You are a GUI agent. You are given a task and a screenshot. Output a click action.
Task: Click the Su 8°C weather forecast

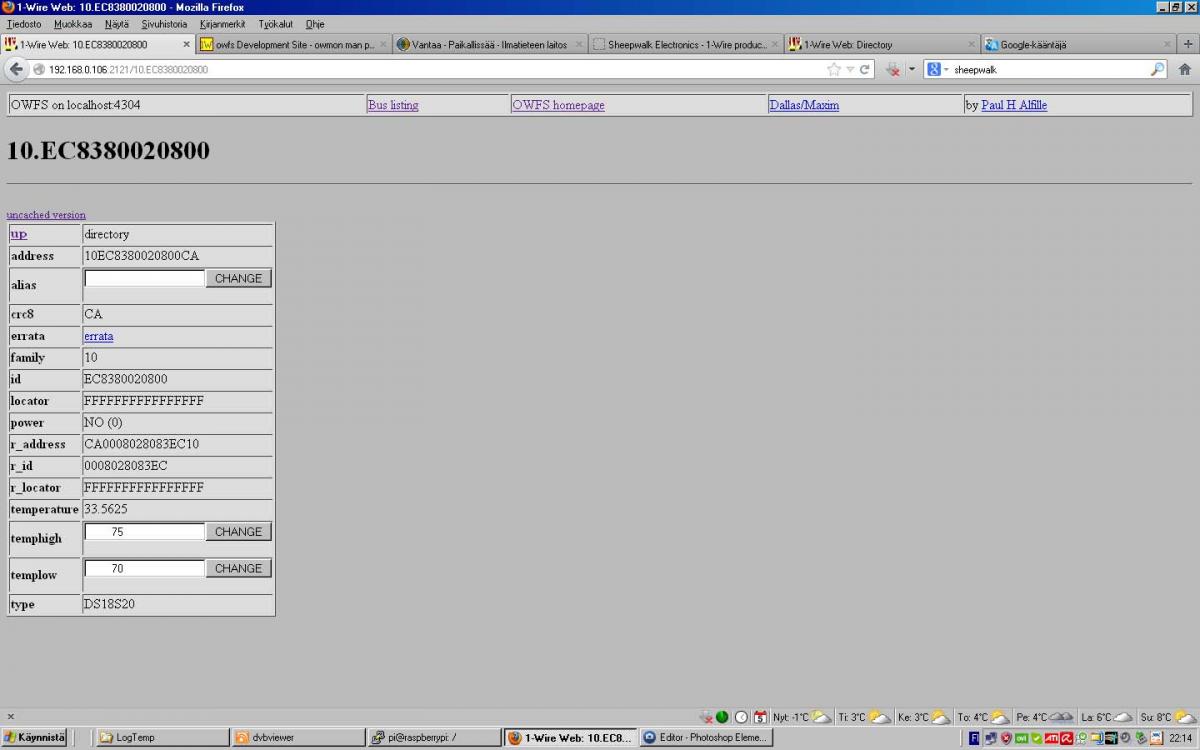click(1168, 717)
